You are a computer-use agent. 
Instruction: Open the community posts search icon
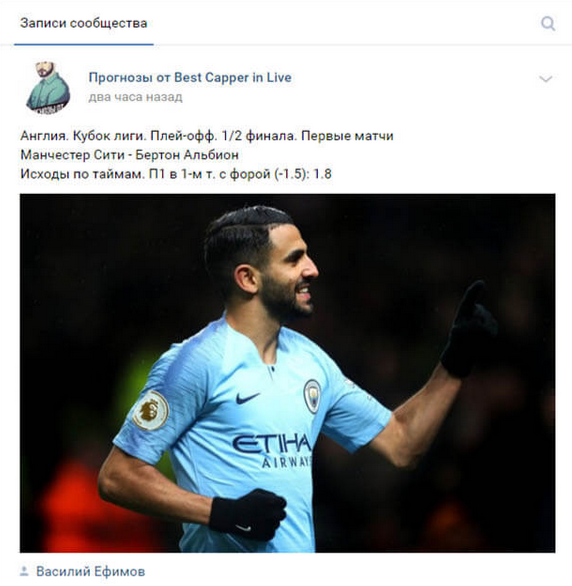(548, 24)
